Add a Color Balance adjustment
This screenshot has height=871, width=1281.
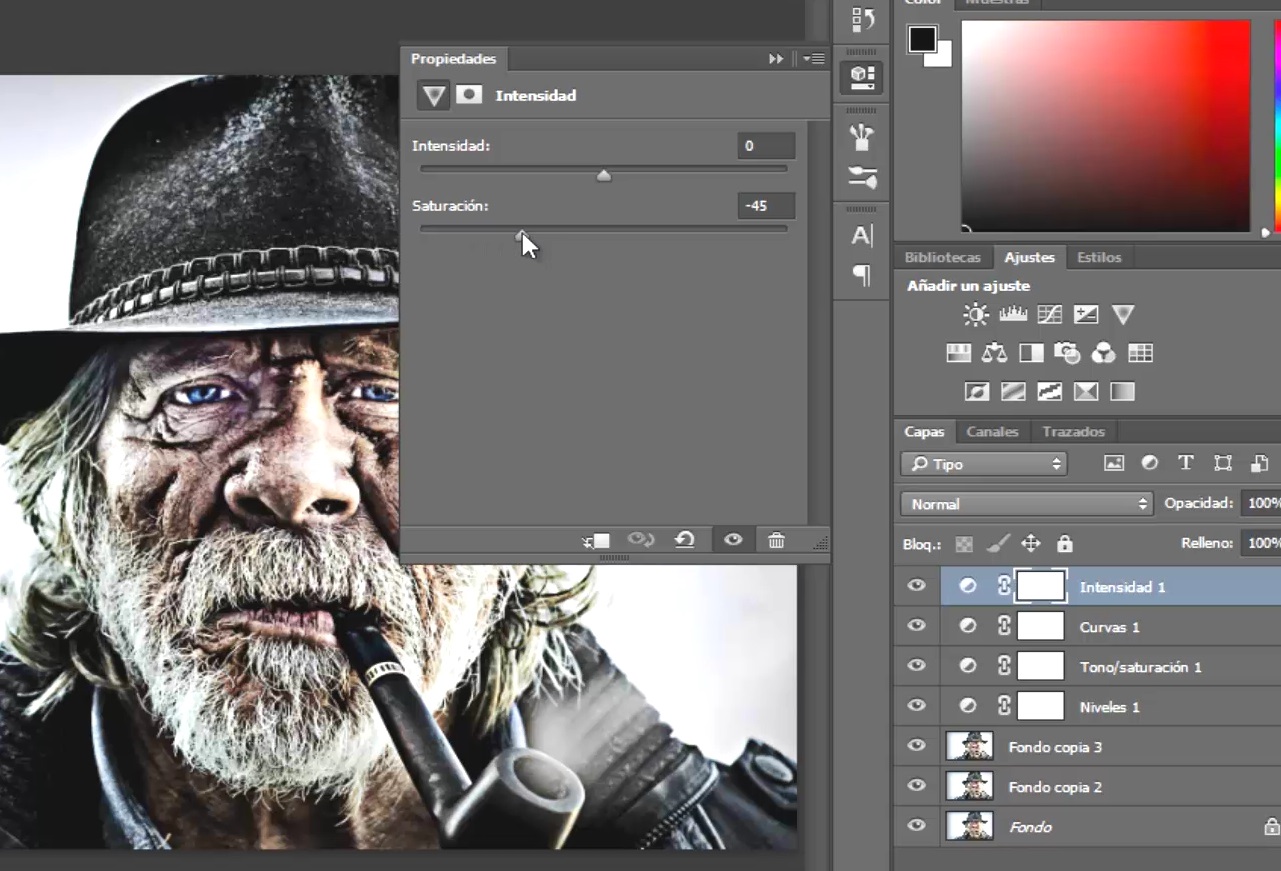click(995, 353)
